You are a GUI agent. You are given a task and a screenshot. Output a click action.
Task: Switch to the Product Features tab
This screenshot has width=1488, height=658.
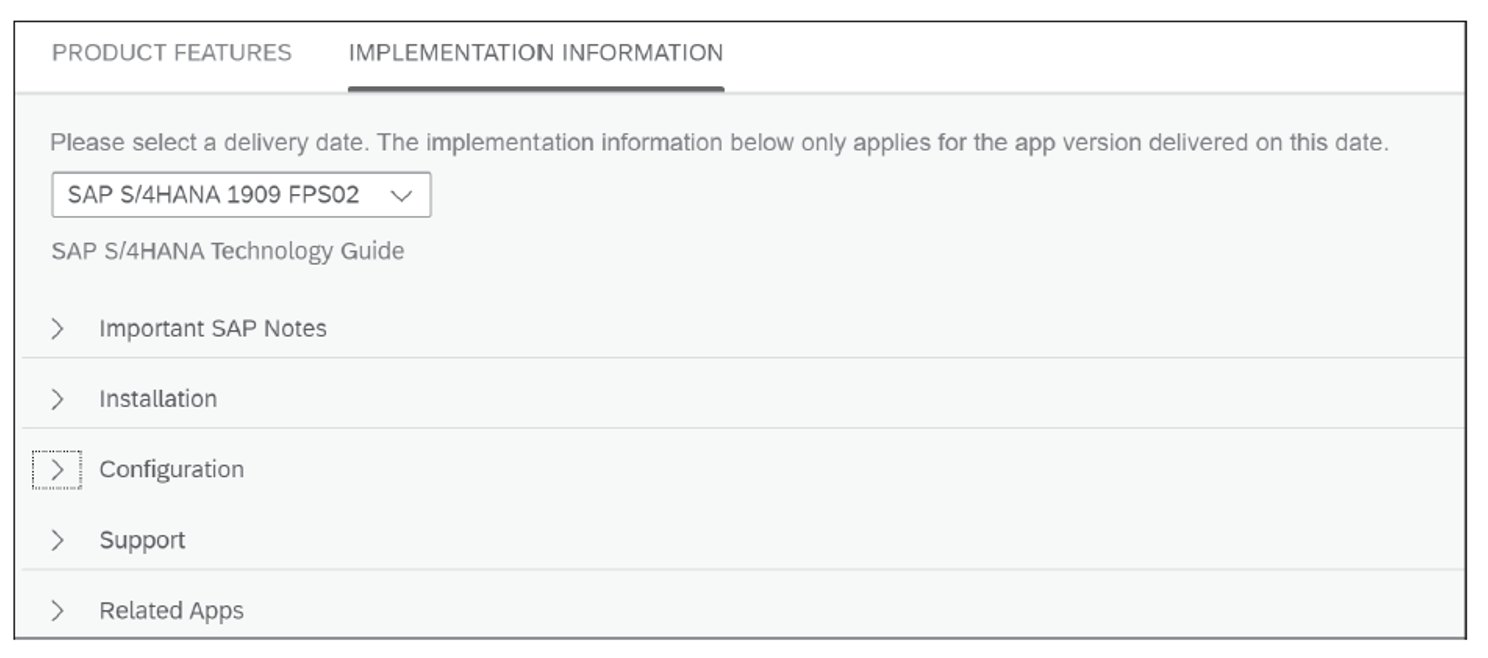(x=172, y=52)
